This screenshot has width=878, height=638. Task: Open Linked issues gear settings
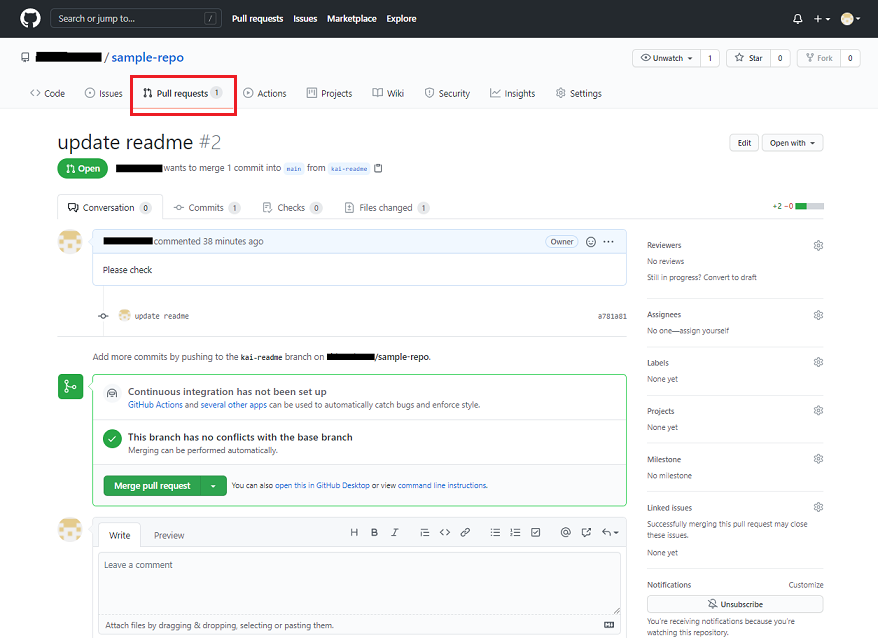pyautogui.click(x=818, y=507)
